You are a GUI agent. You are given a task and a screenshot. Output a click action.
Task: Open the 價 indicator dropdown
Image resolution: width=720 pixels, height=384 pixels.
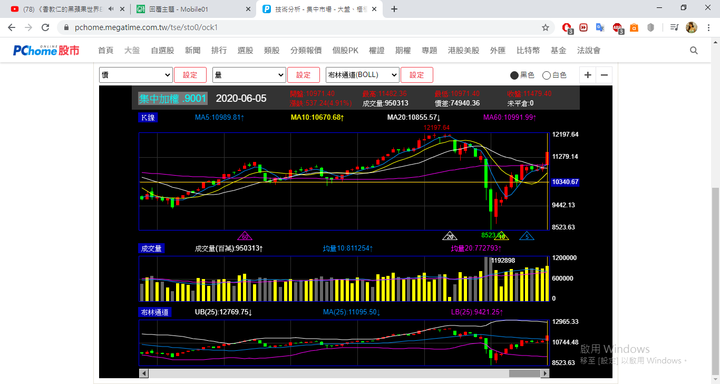click(x=136, y=75)
